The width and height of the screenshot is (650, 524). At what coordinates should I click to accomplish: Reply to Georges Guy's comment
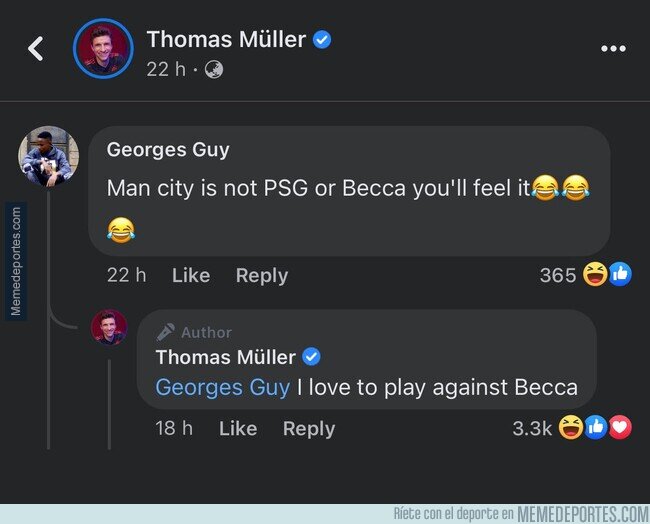tap(262, 276)
